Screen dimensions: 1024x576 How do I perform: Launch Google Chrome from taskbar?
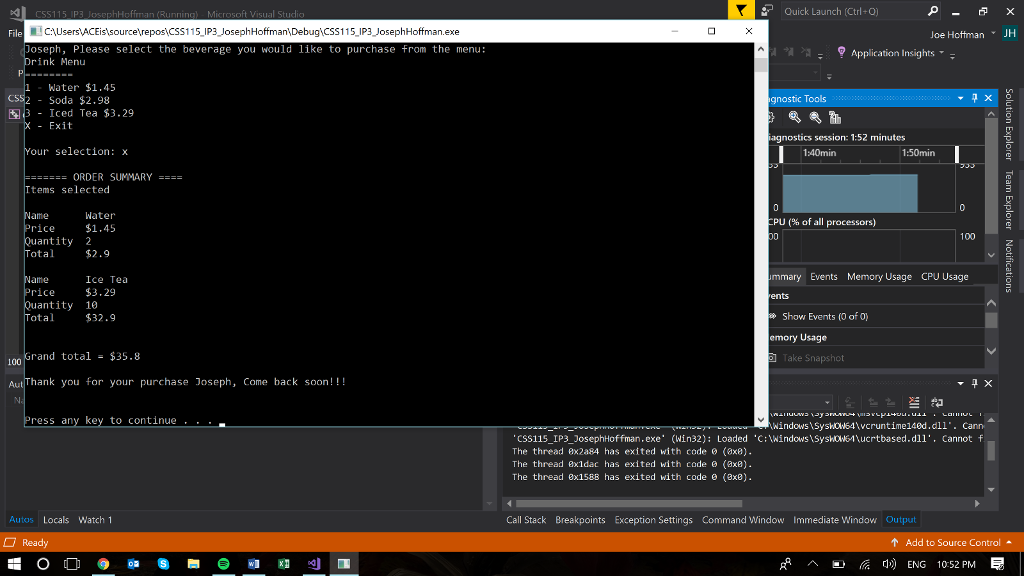point(103,564)
